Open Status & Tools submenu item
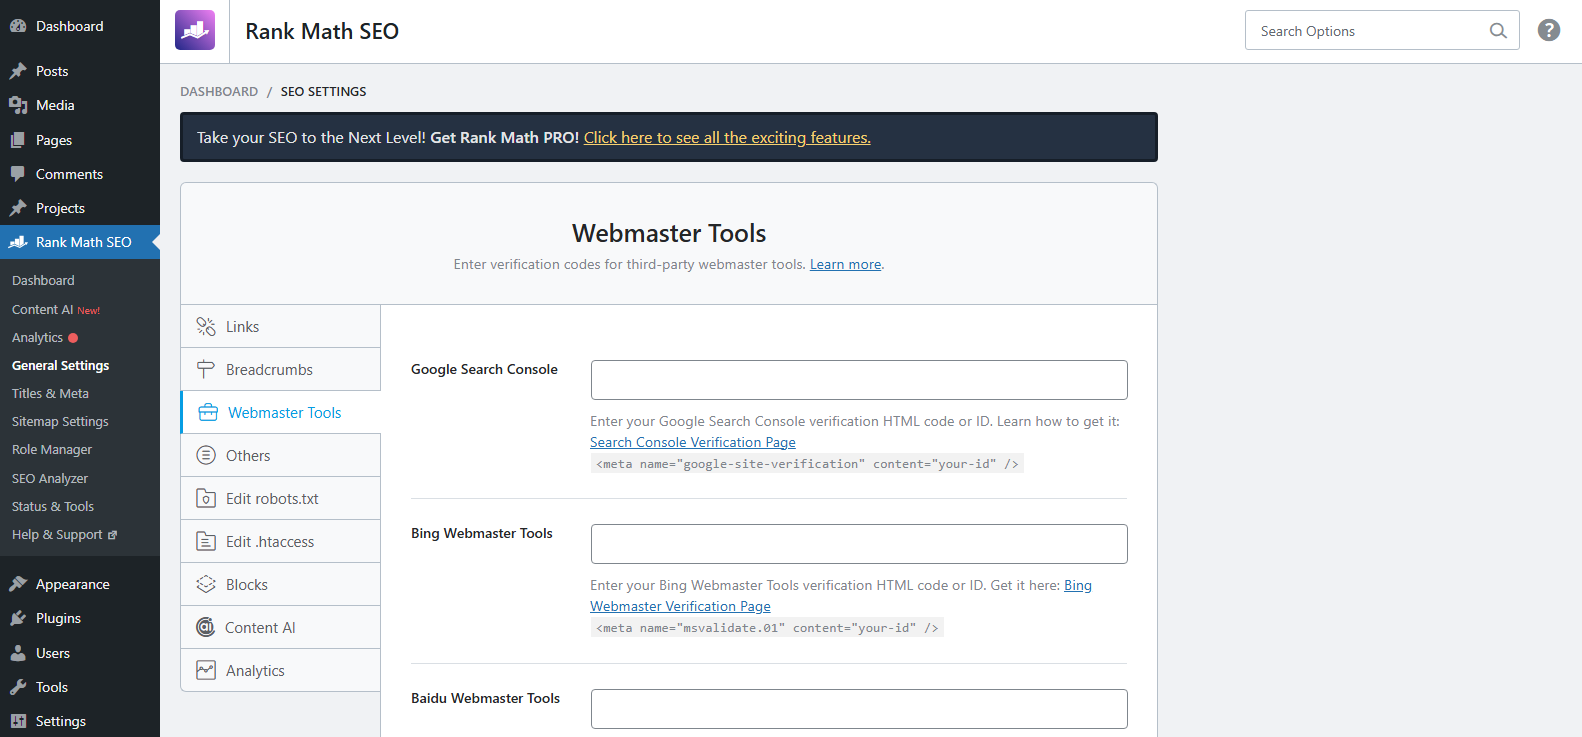This screenshot has width=1582, height=737. tap(53, 507)
